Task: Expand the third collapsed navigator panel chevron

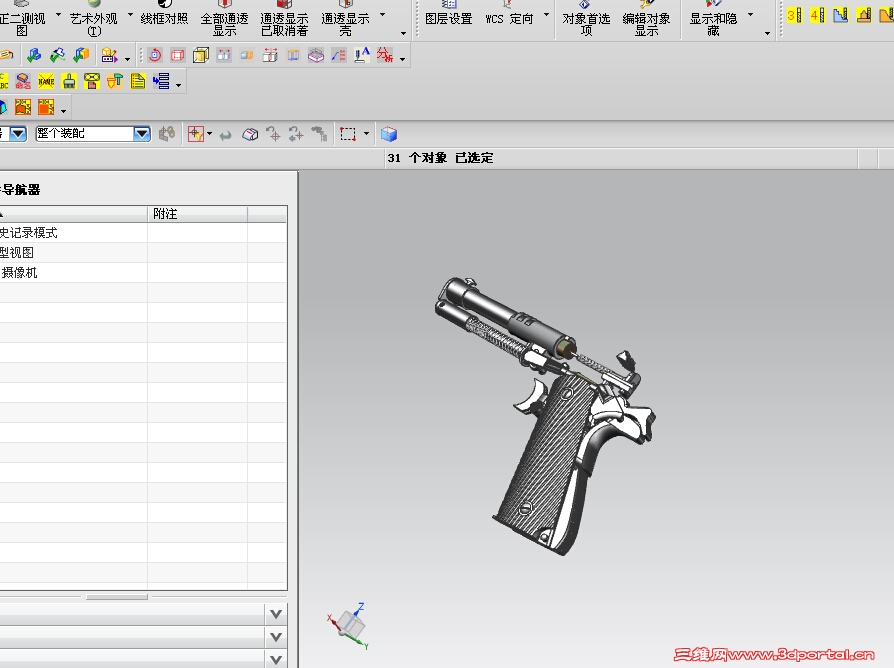Action: point(276,659)
